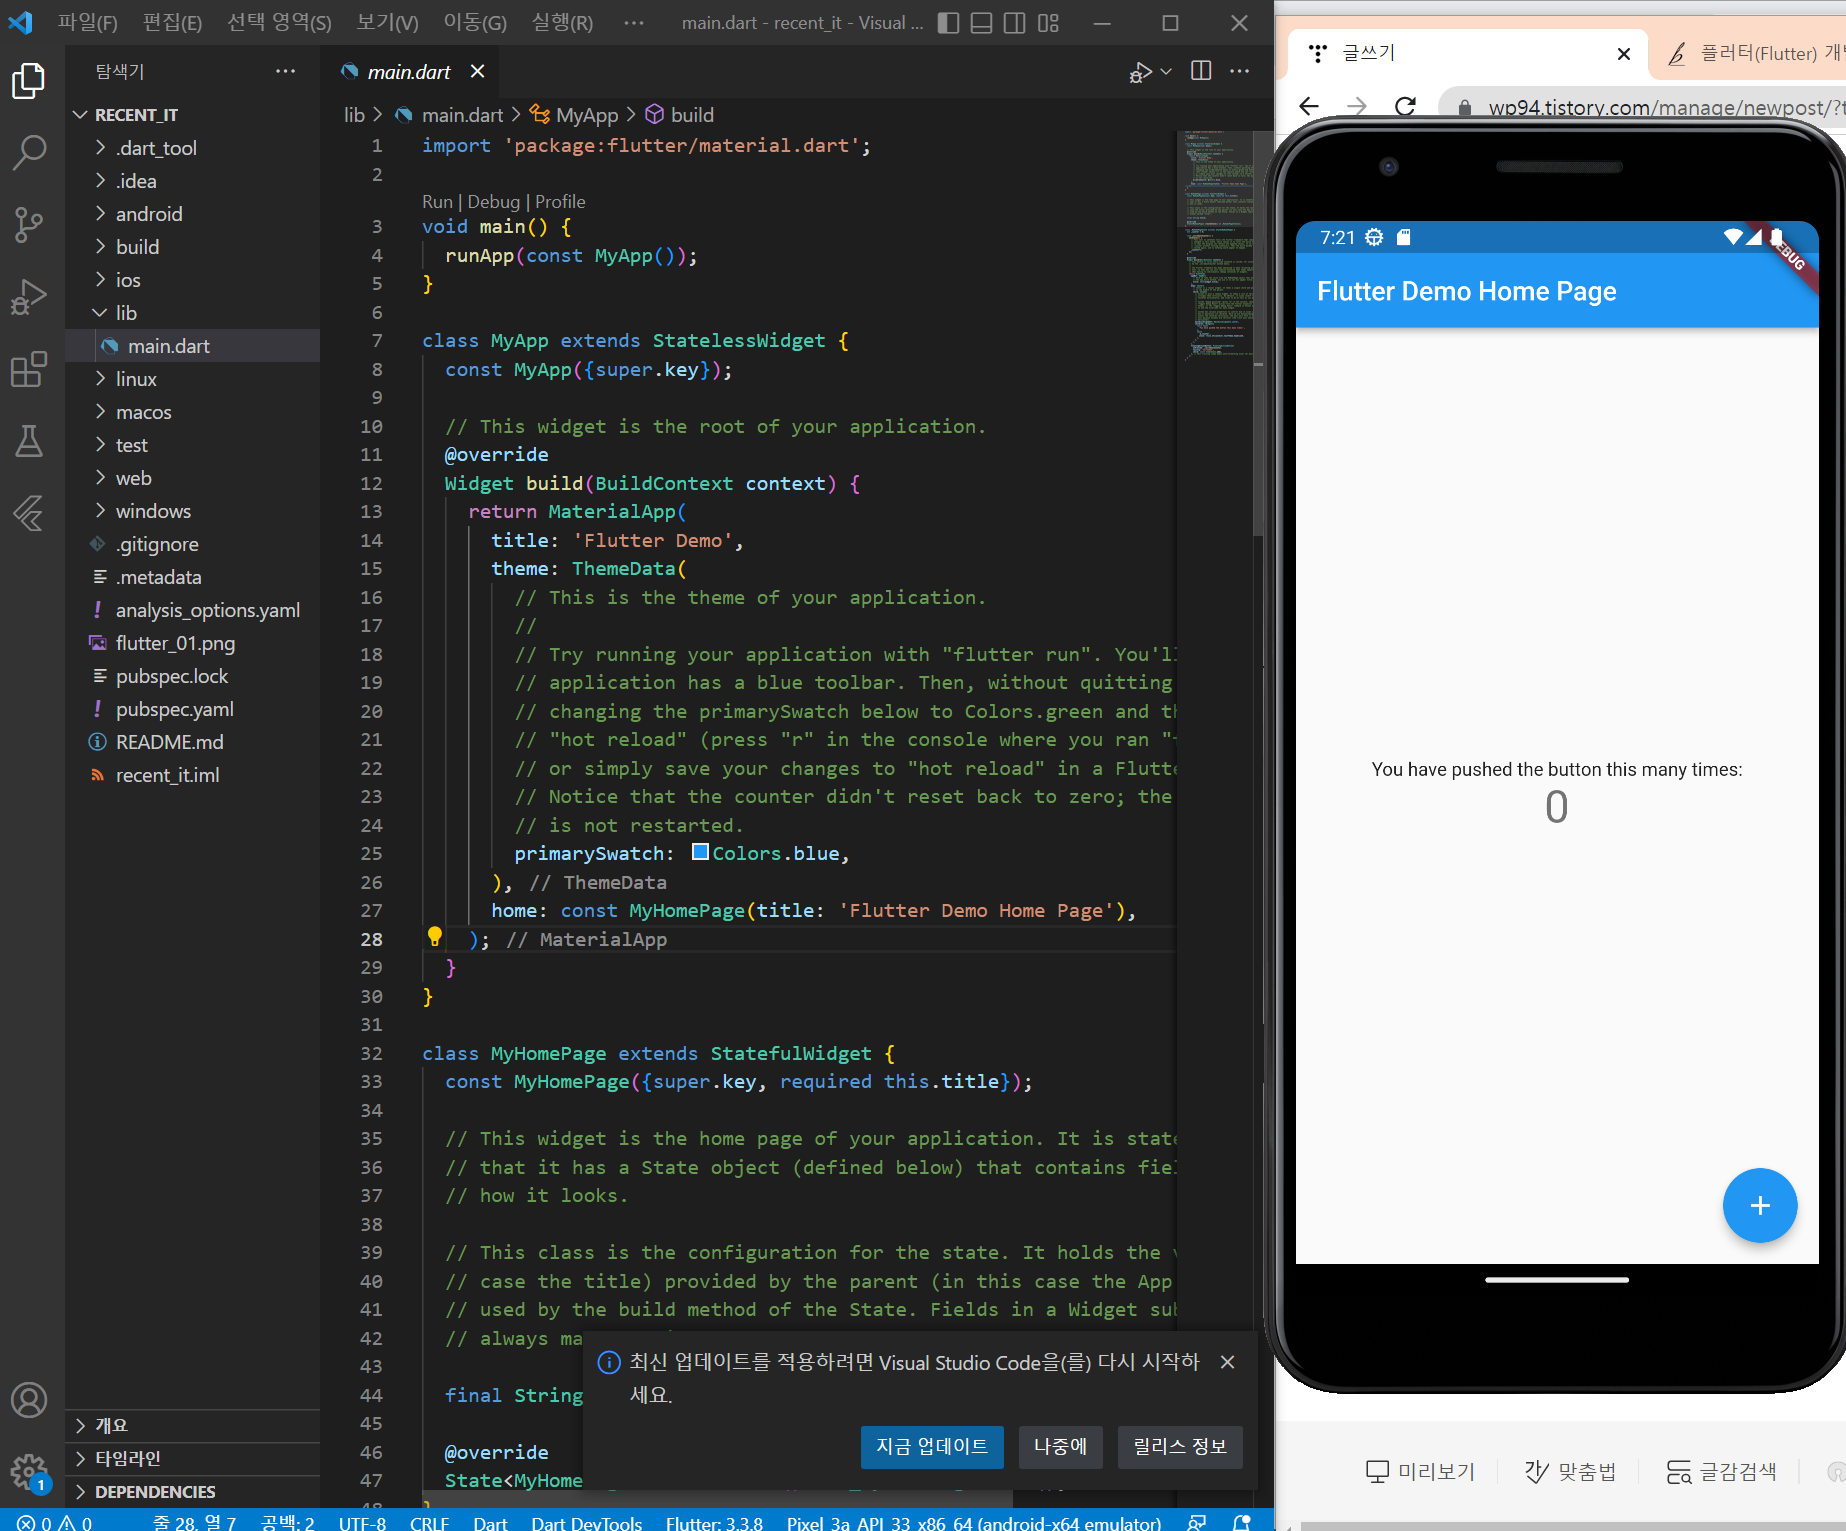Viewport: 1846px width, 1531px height.
Task: Click the Profile code lens above main
Action: (560, 202)
